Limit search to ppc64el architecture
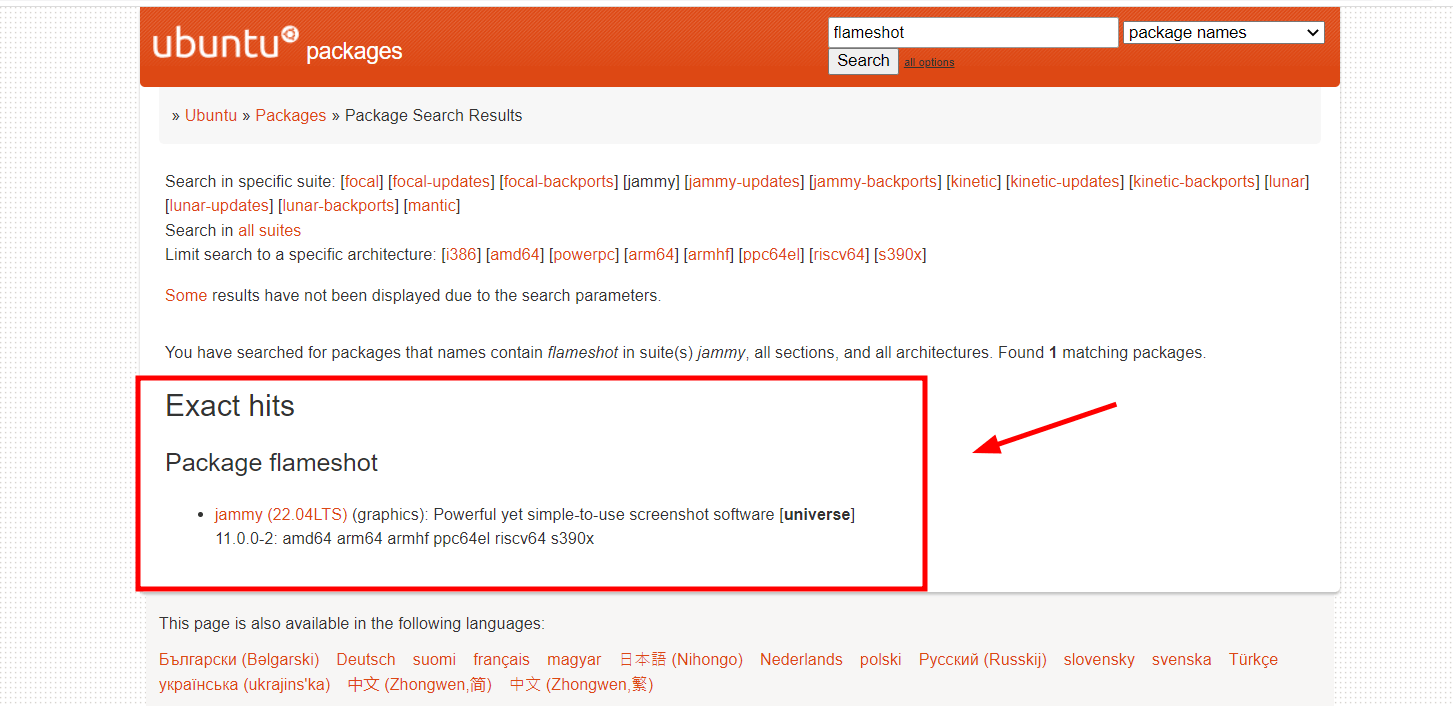1453x706 pixels. tap(770, 254)
